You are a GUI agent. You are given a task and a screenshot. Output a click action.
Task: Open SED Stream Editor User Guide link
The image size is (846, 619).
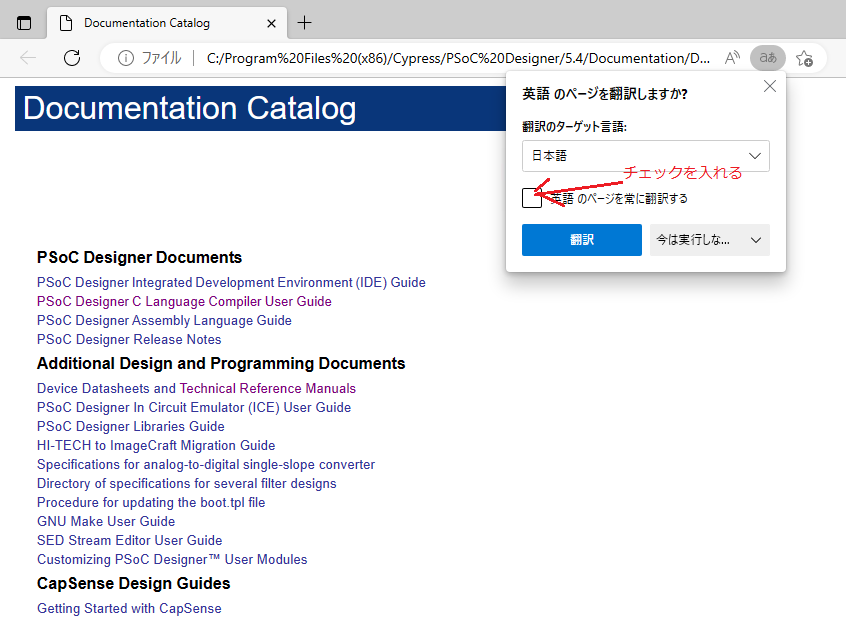129,540
